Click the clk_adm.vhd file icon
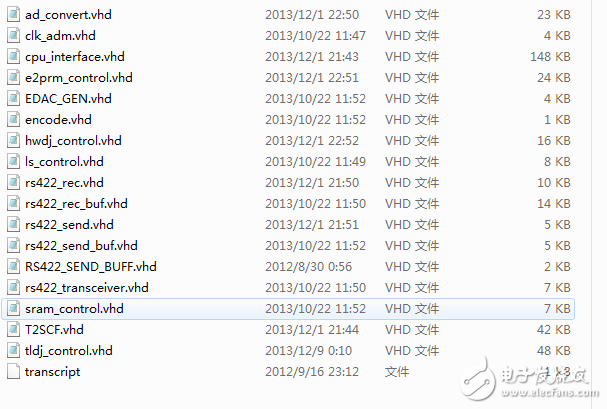 [x=14, y=36]
